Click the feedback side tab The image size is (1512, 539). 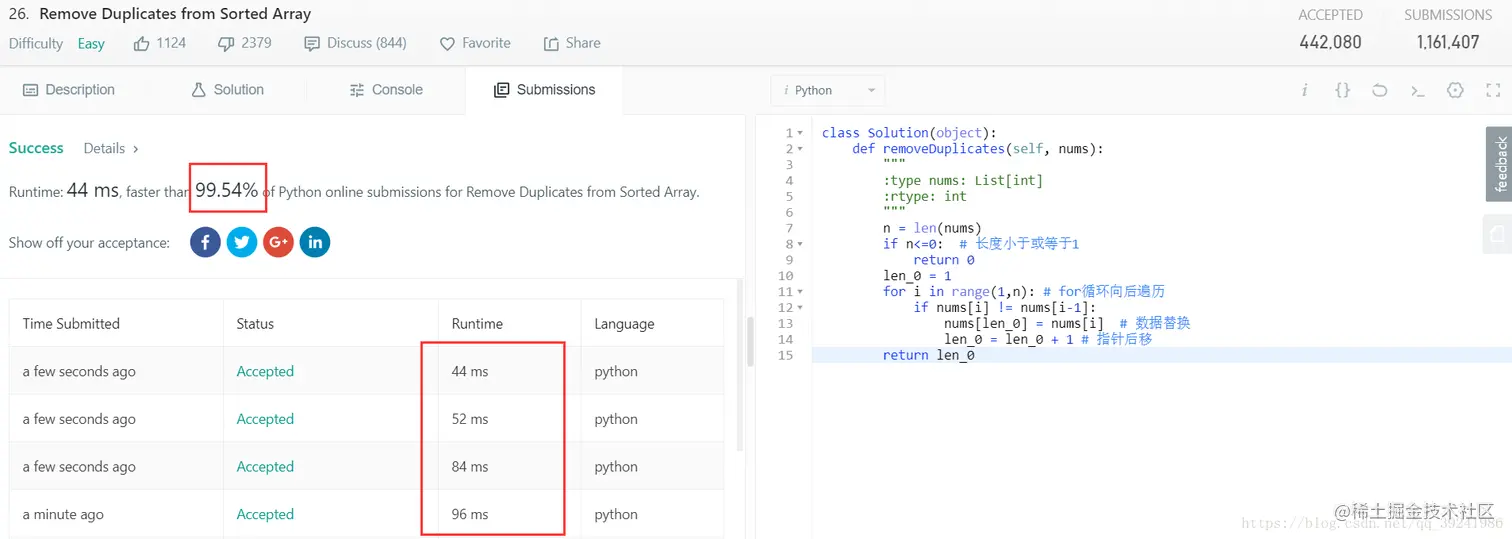click(x=1499, y=164)
